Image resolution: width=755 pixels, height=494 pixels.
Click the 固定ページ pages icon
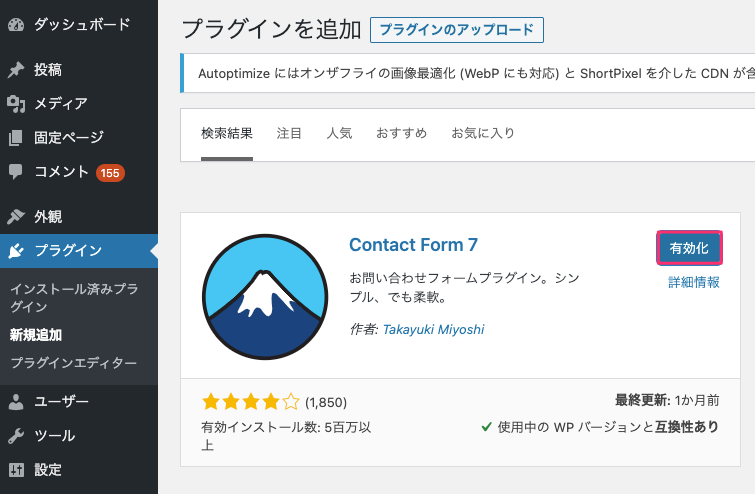pyautogui.click(x=16, y=138)
